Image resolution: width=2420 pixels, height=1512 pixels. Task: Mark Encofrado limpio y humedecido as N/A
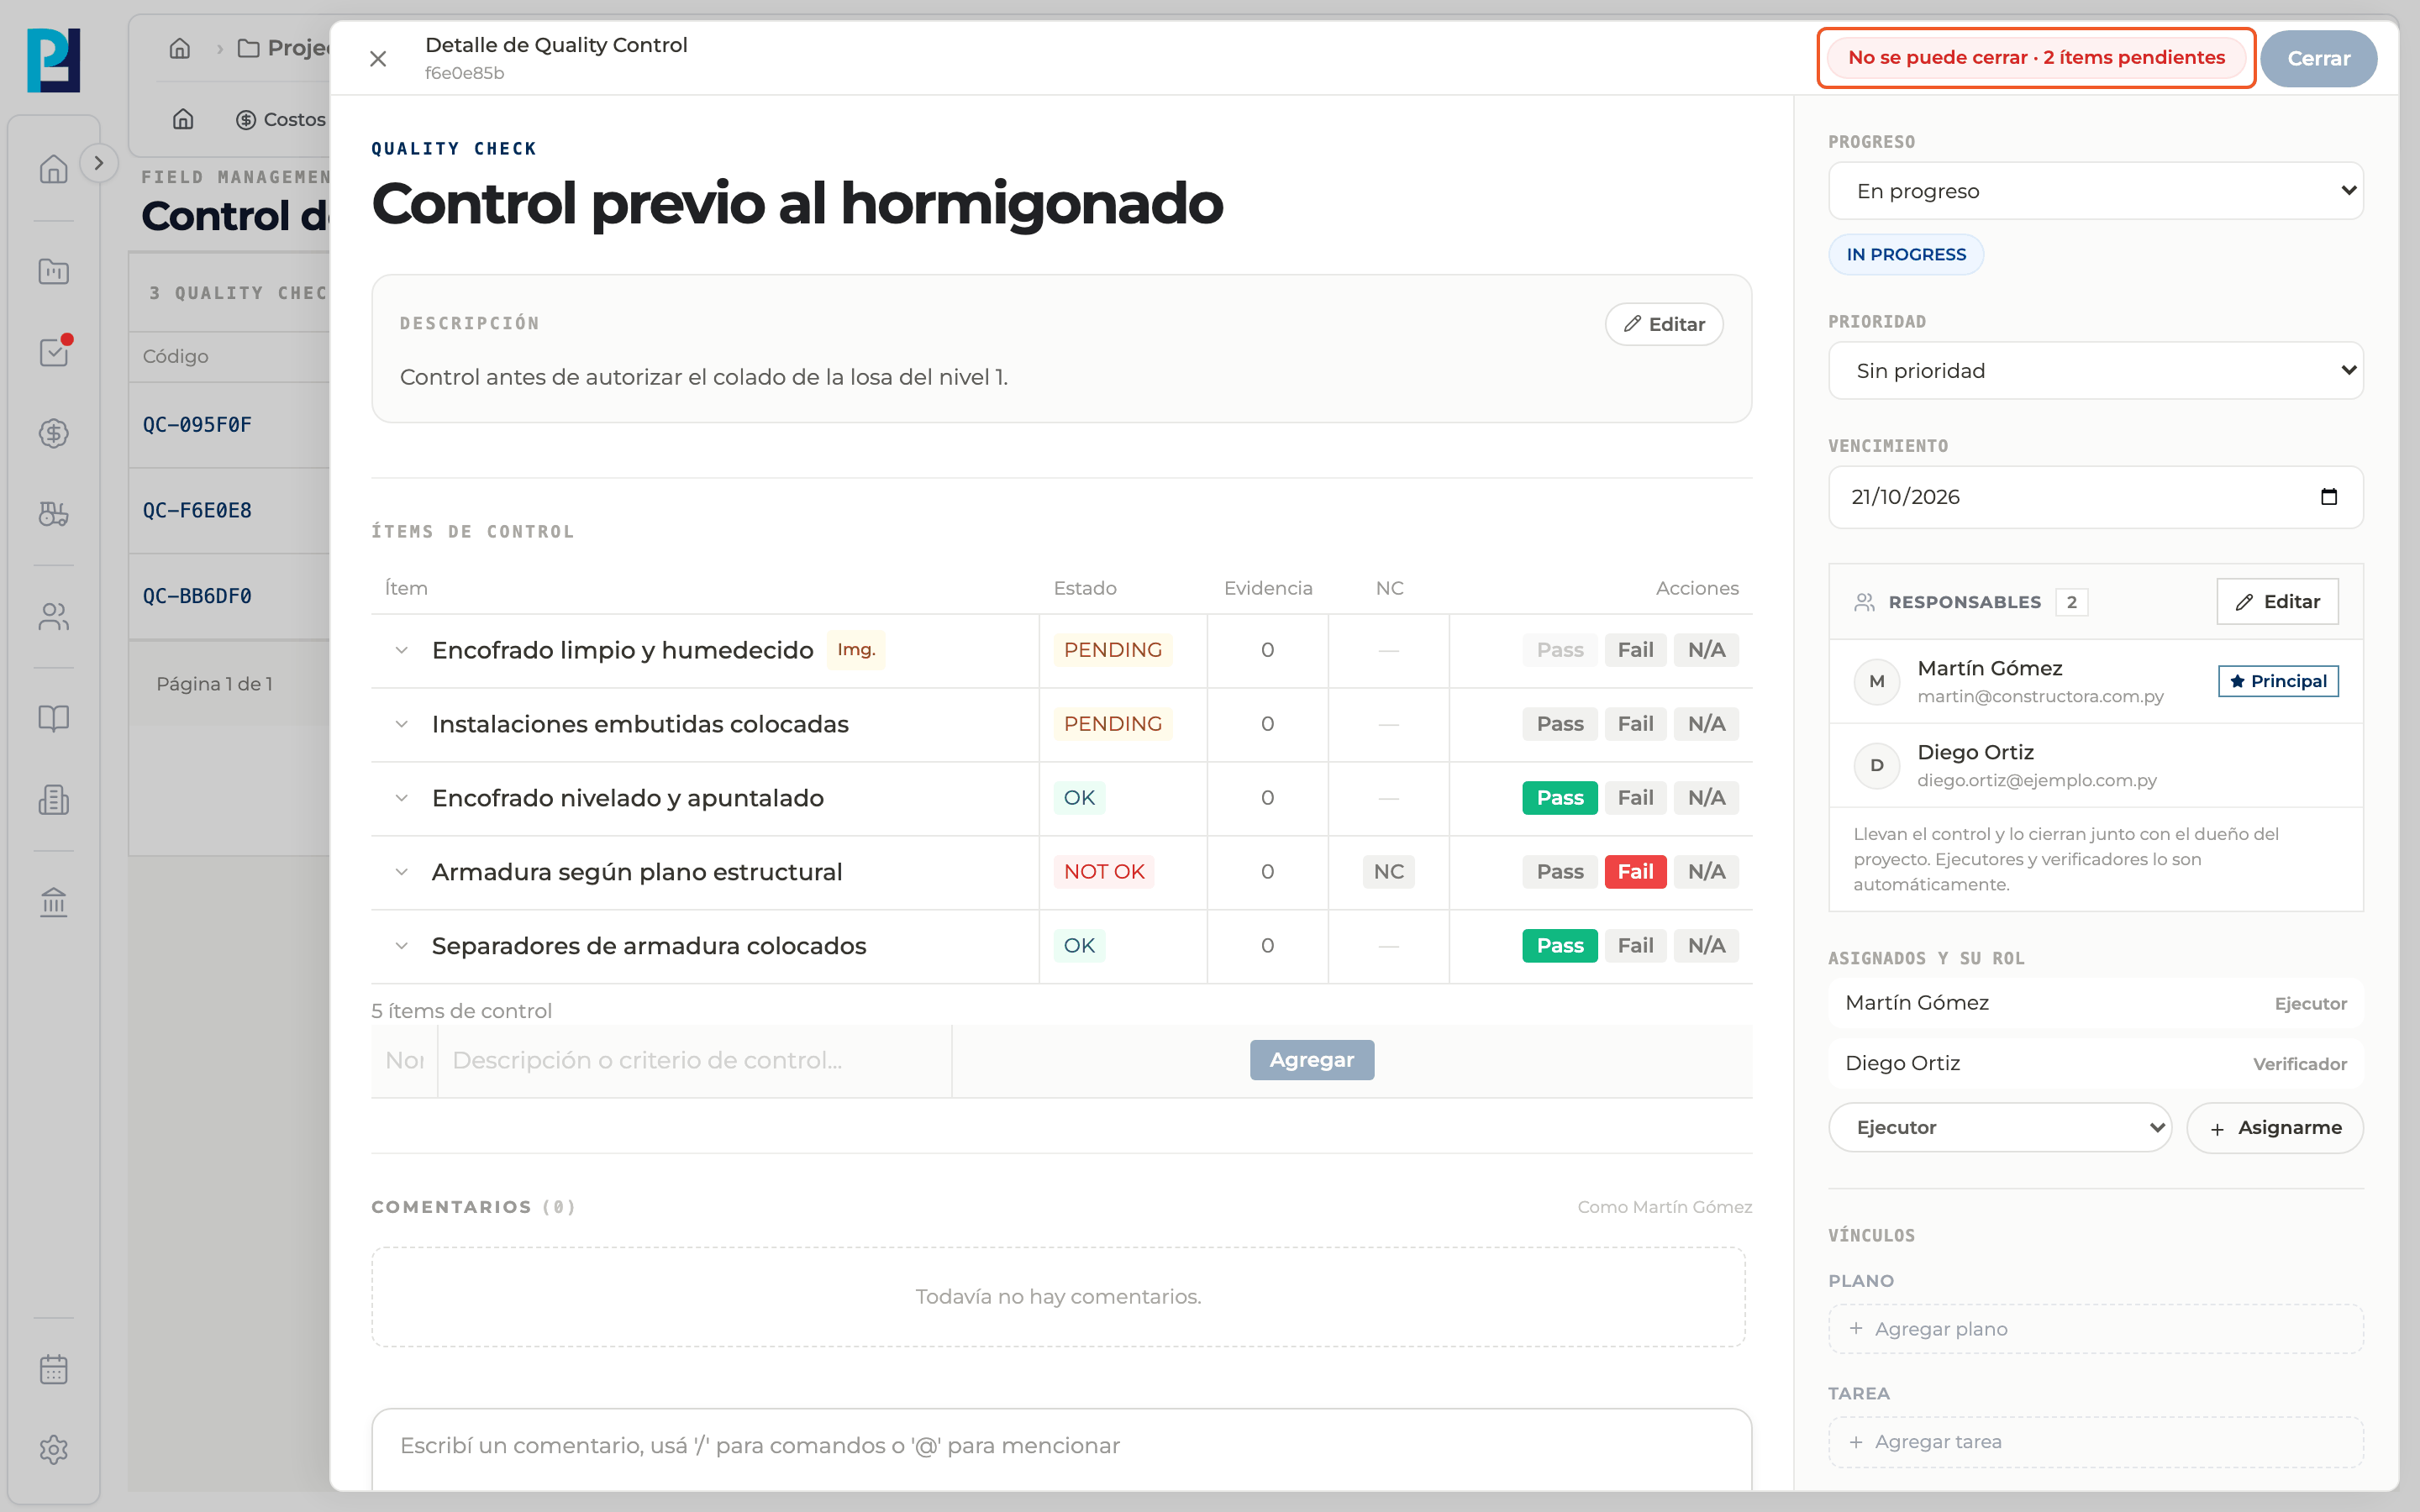(1706, 650)
